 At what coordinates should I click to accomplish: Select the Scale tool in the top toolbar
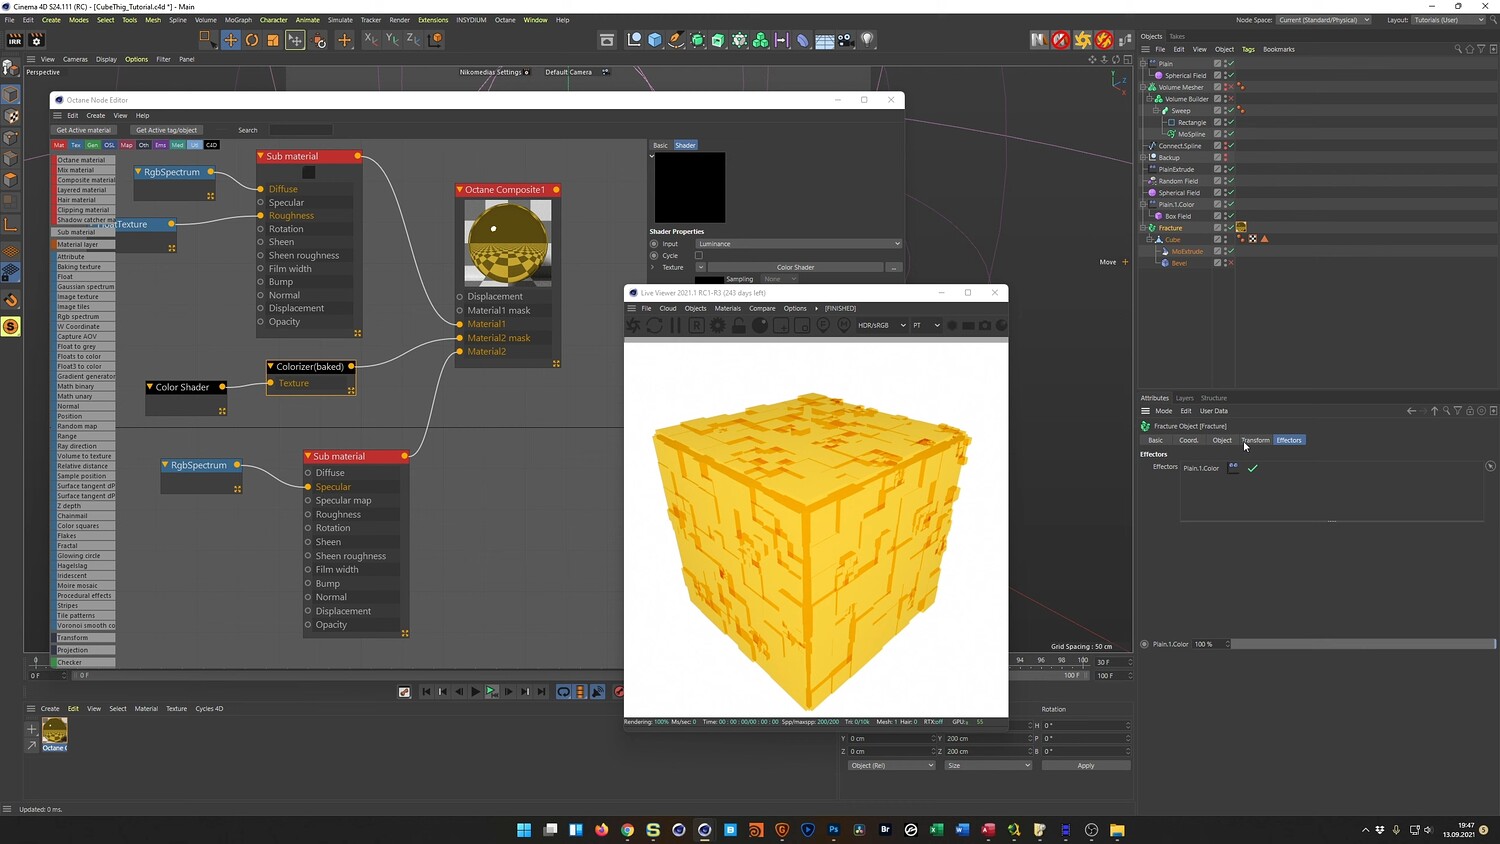pyautogui.click(x=273, y=40)
